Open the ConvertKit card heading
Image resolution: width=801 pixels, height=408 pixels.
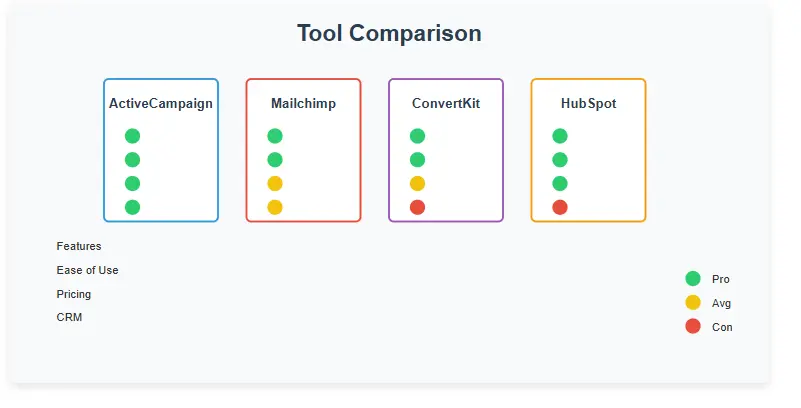(x=446, y=103)
